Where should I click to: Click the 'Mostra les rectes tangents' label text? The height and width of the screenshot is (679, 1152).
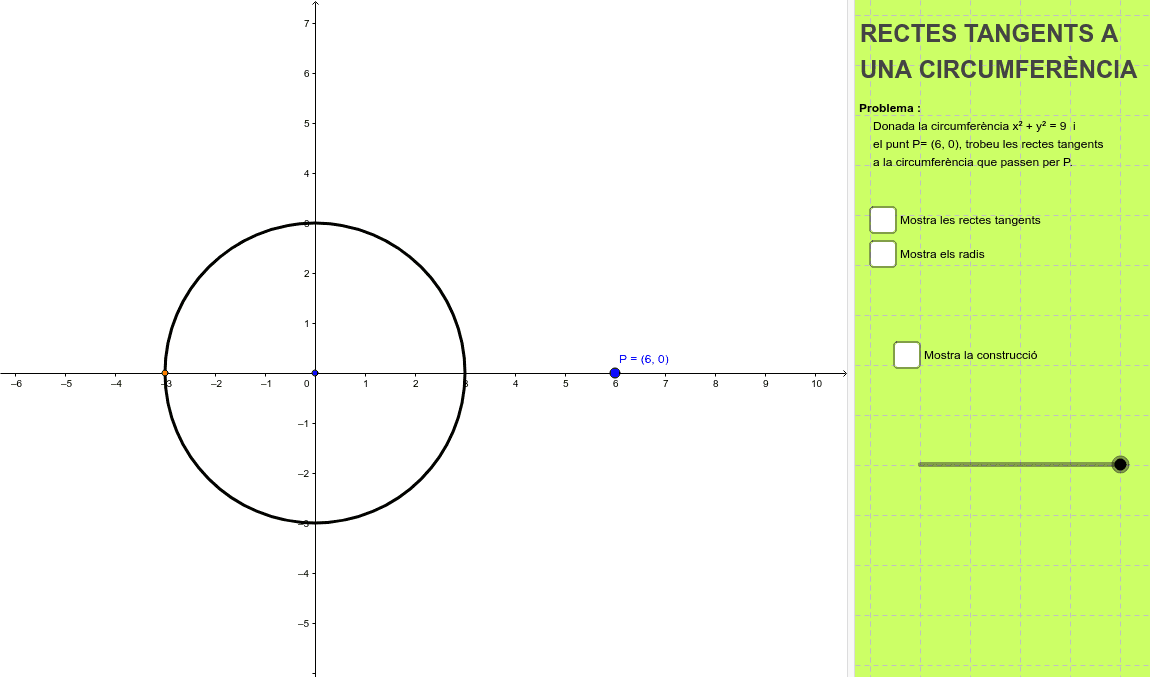click(x=970, y=220)
